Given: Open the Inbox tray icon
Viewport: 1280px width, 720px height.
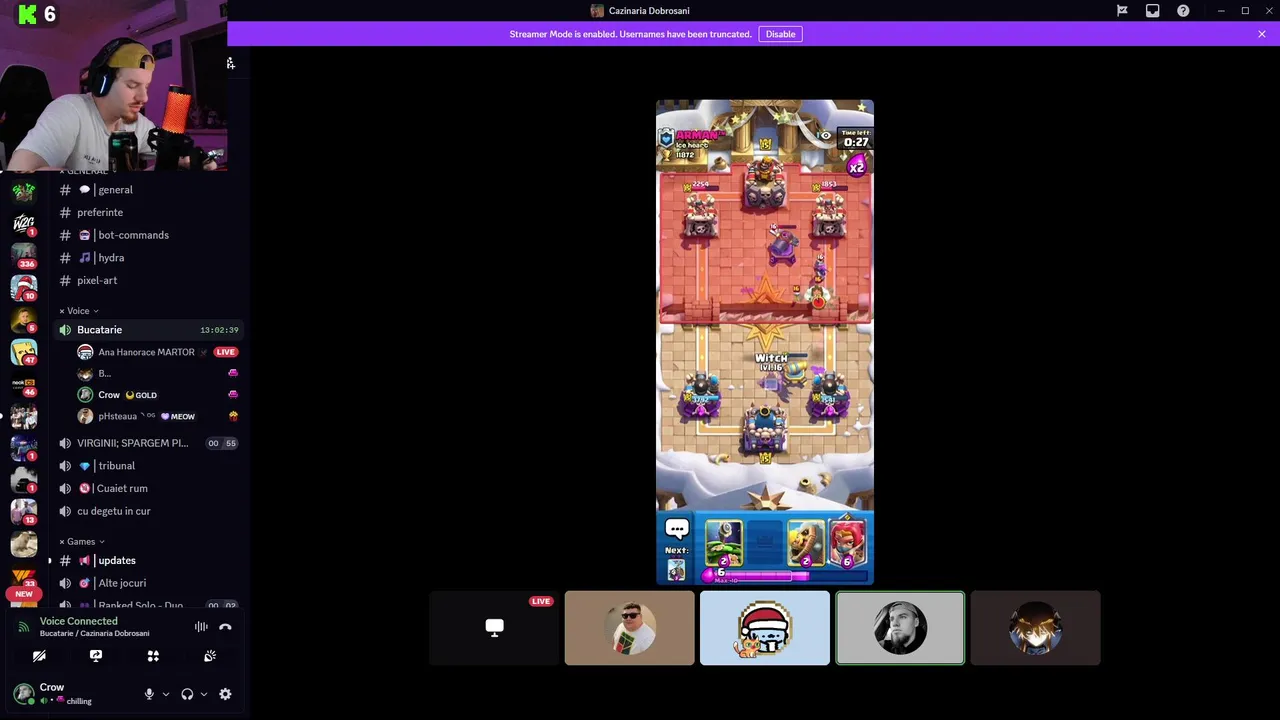Looking at the screenshot, I should [1153, 11].
